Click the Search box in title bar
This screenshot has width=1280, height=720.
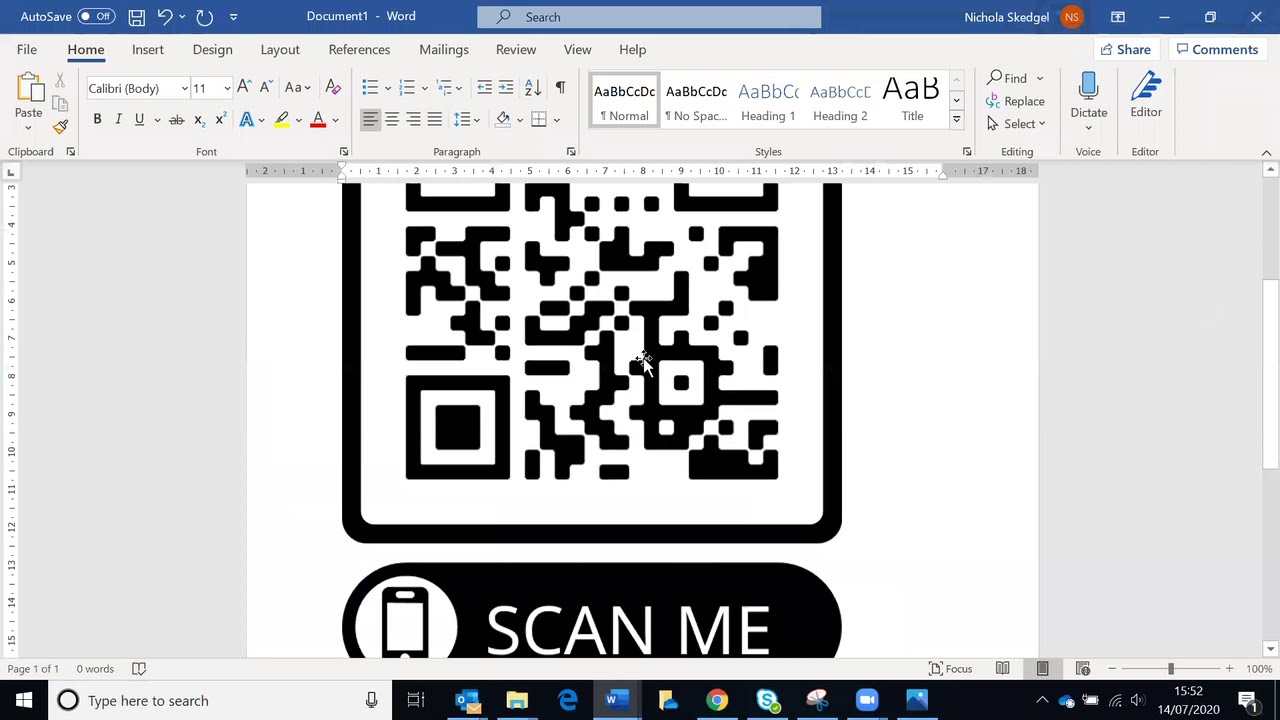[649, 17]
